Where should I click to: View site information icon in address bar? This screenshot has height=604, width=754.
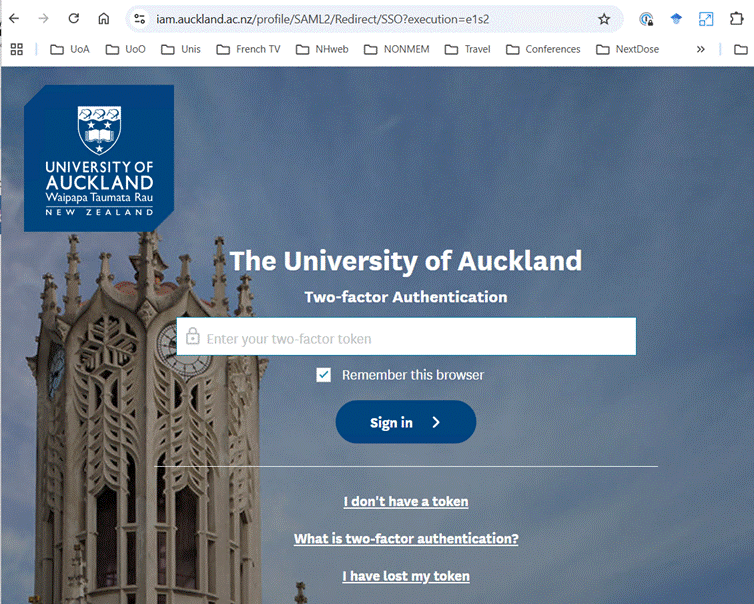(x=139, y=19)
